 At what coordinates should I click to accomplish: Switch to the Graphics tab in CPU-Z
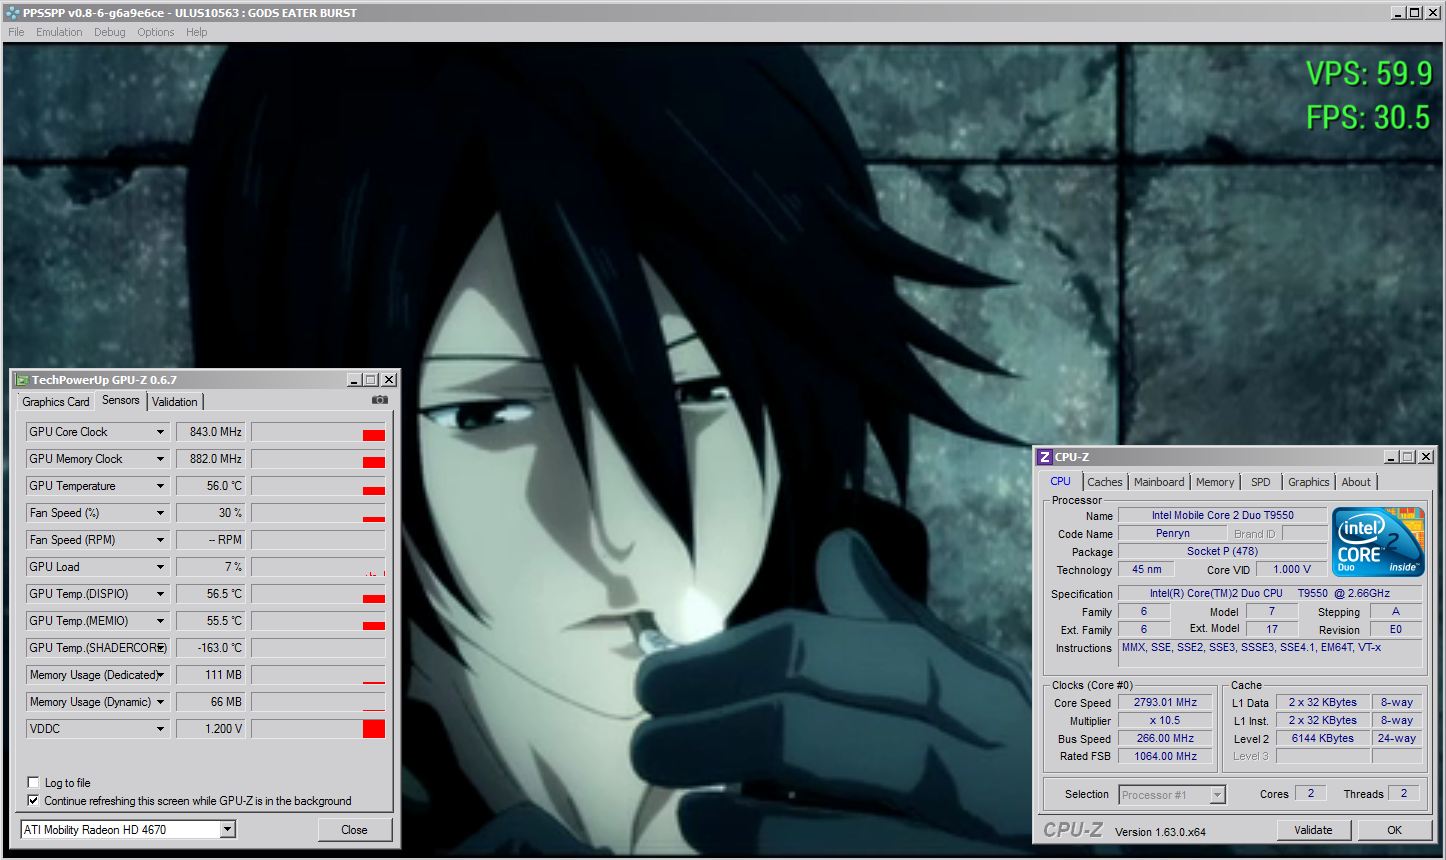[1309, 482]
